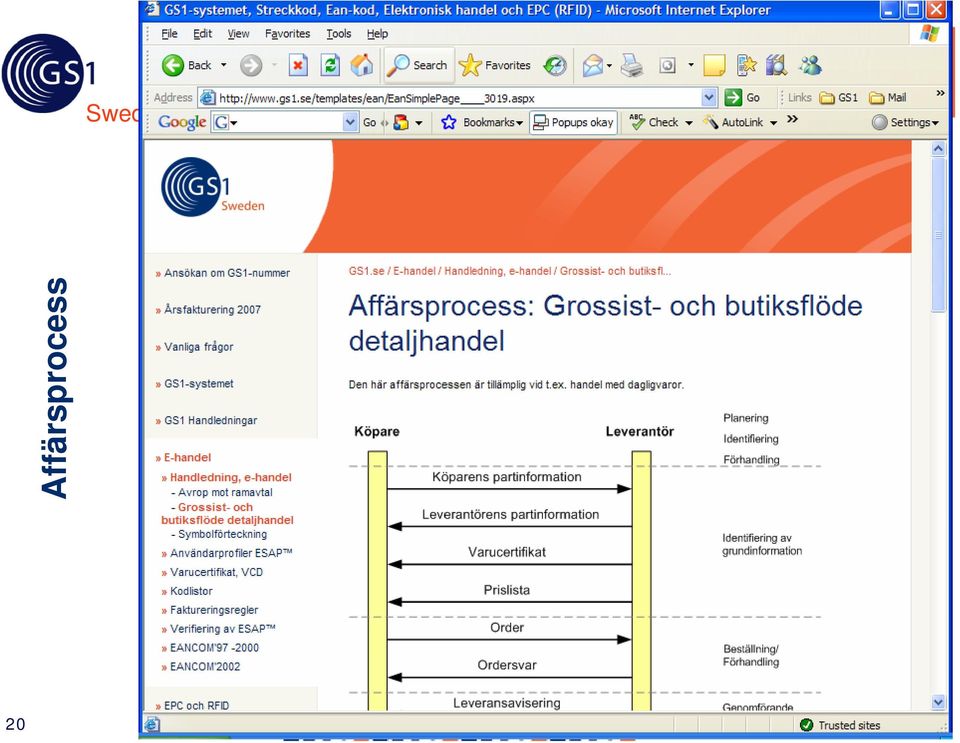
Task: Open Avrop mot ramavtal sub-link
Action: tap(225, 492)
